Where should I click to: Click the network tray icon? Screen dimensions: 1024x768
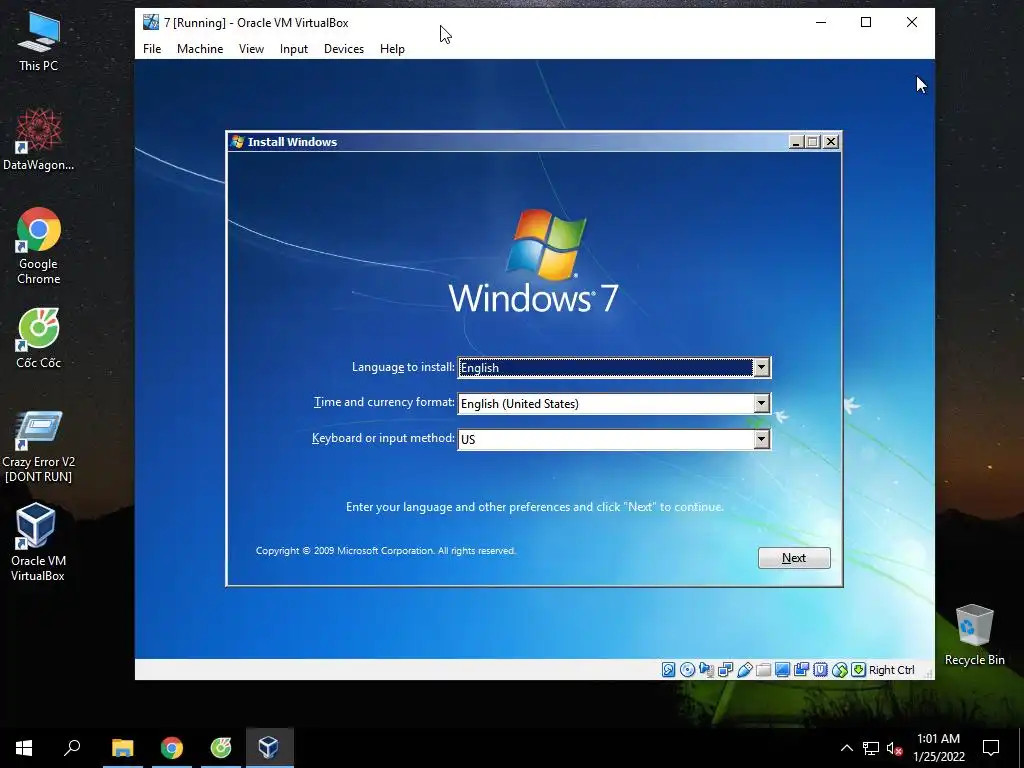871,748
